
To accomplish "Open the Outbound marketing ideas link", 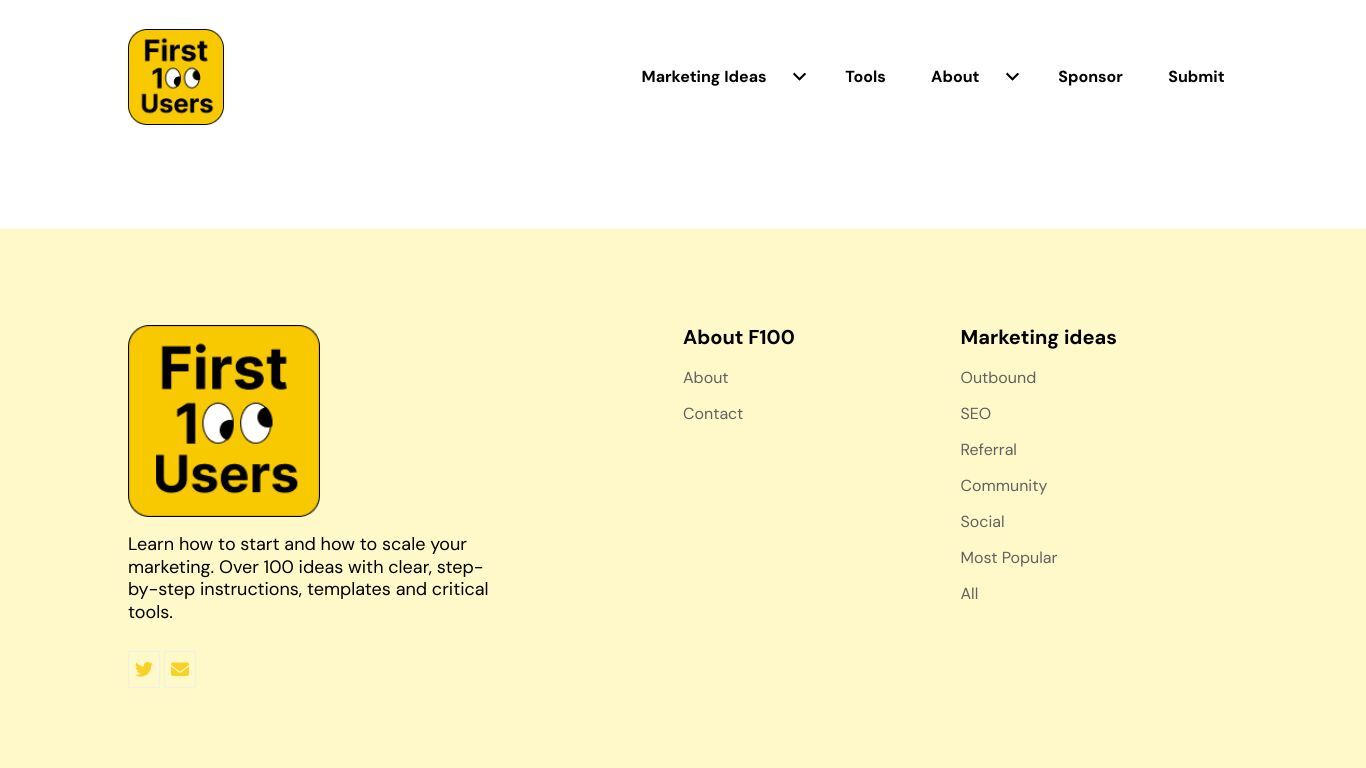I will coord(998,378).
